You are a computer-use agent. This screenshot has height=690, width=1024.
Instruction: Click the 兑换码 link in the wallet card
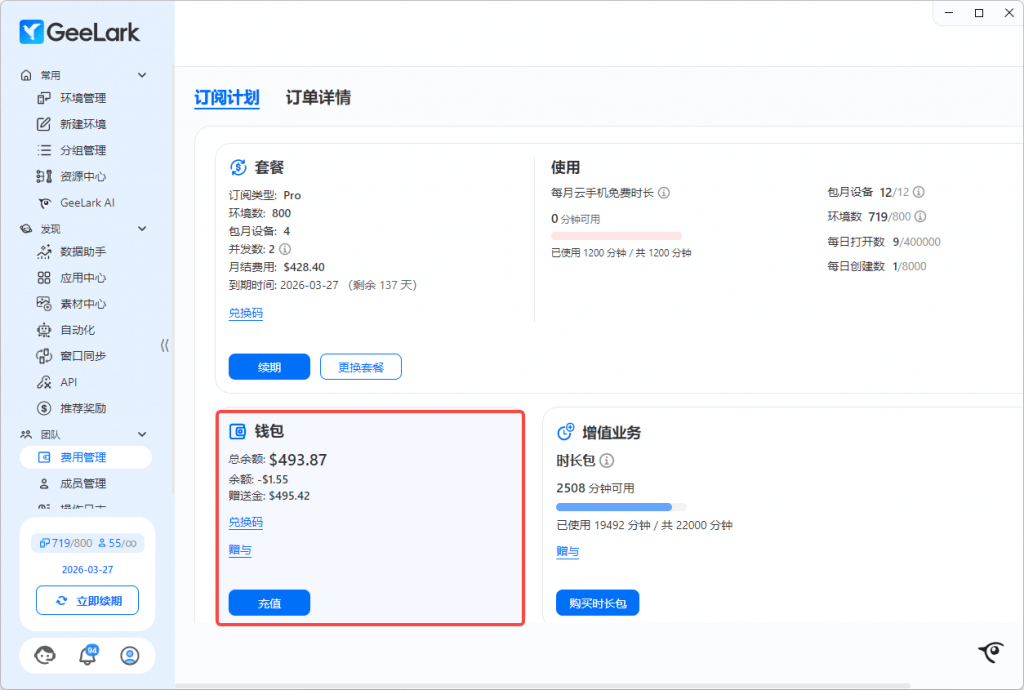[246, 523]
